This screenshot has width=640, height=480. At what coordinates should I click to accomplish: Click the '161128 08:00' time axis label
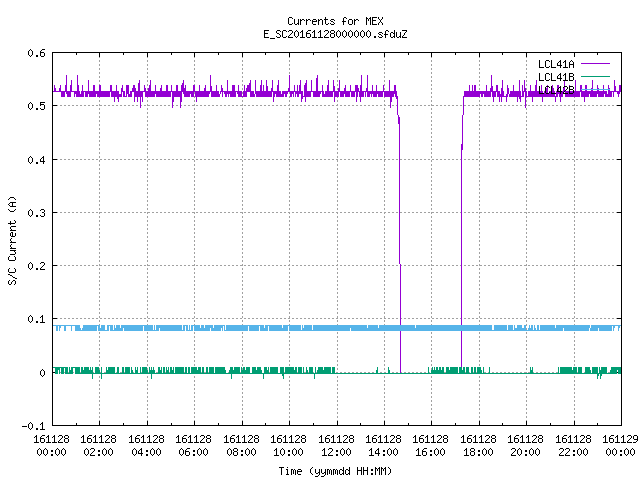tap(241, 445)
